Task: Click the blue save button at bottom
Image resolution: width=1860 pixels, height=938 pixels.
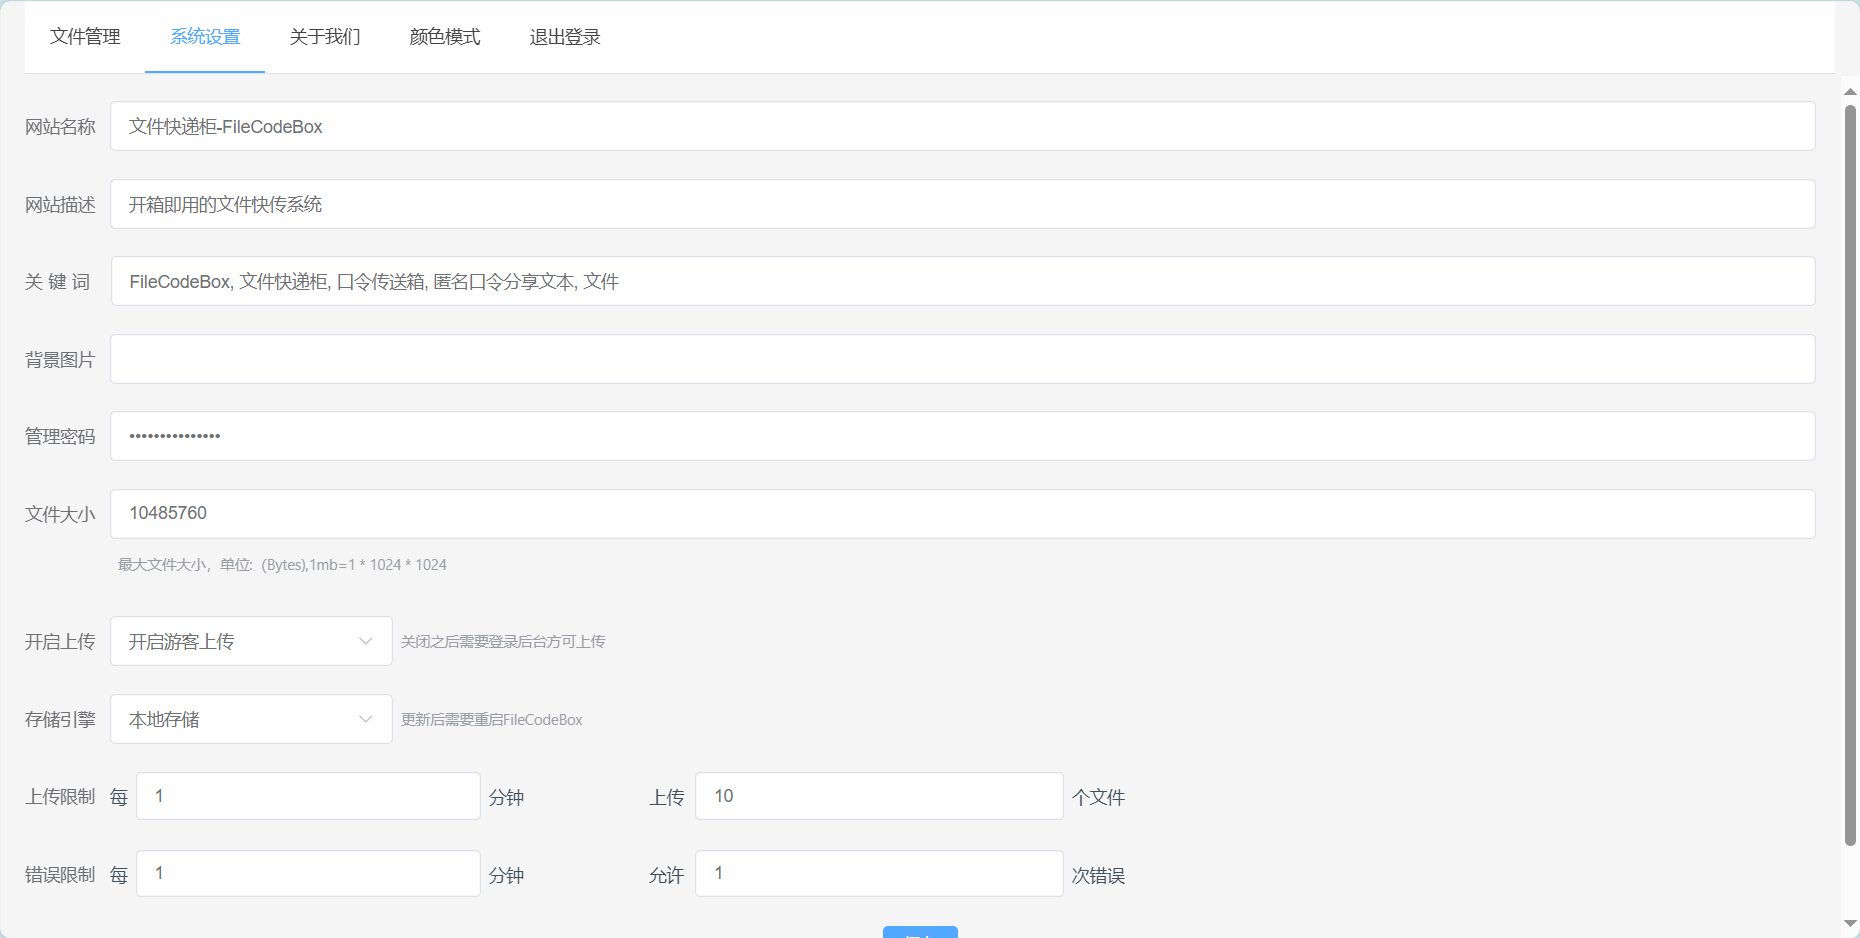Action: [920, 932]
